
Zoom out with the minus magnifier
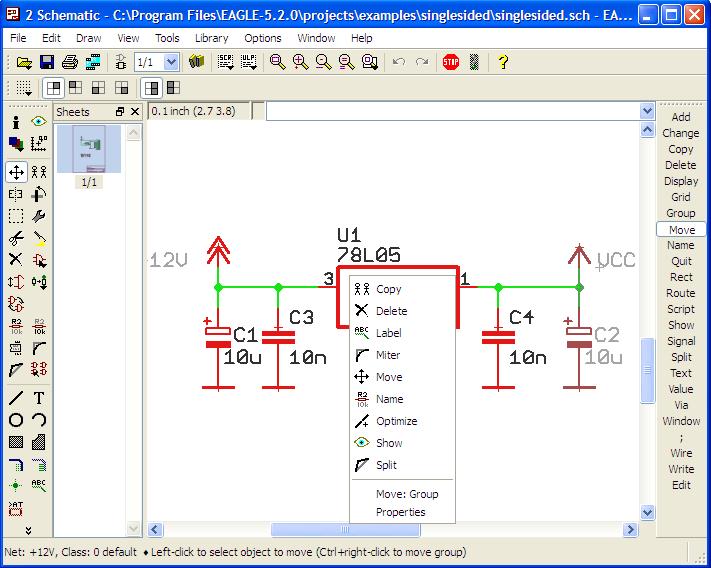pyautogui.click(x=323, y=62)
